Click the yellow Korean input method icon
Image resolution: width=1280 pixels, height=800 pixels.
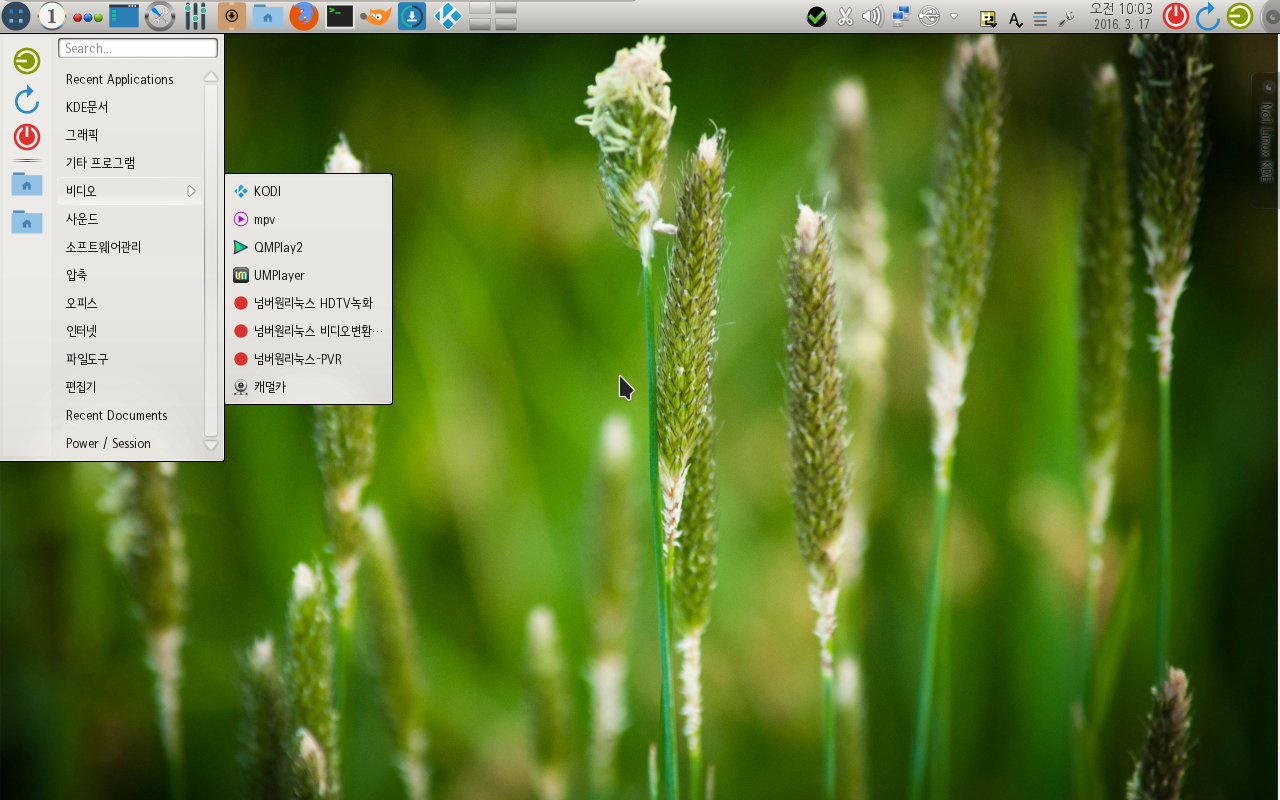(988, 18)
